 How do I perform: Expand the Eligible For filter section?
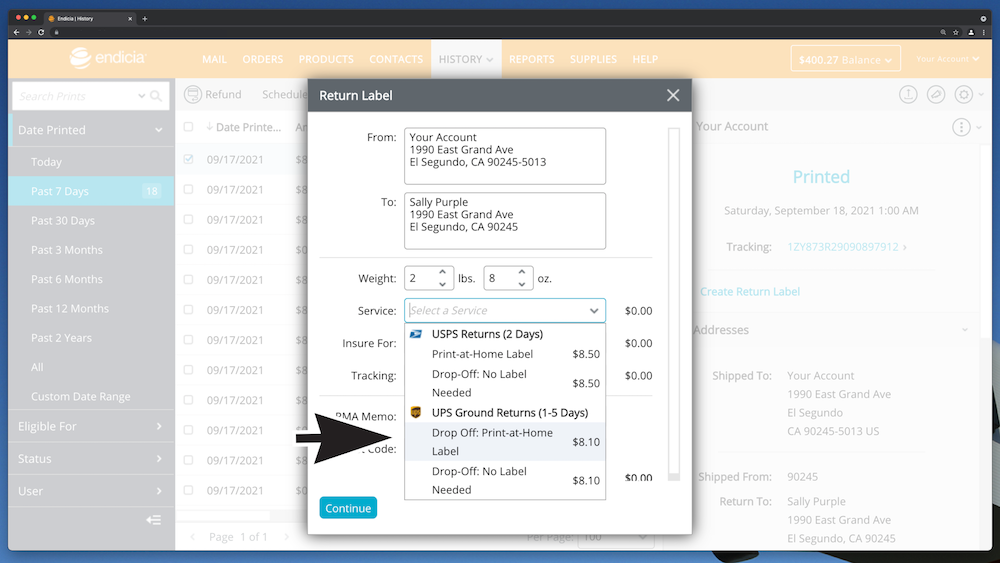click(x=90, y=426)
